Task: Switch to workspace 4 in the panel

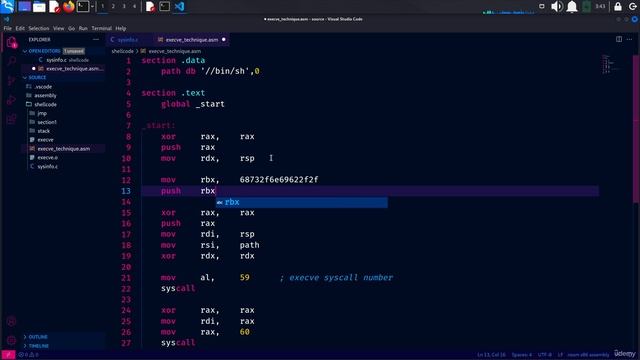Action: pos(134,6)
